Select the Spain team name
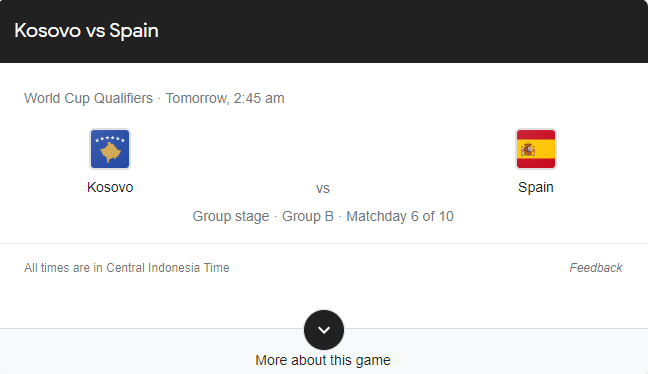This screenshot has height=374, width=648. click(x=536, y=188)
